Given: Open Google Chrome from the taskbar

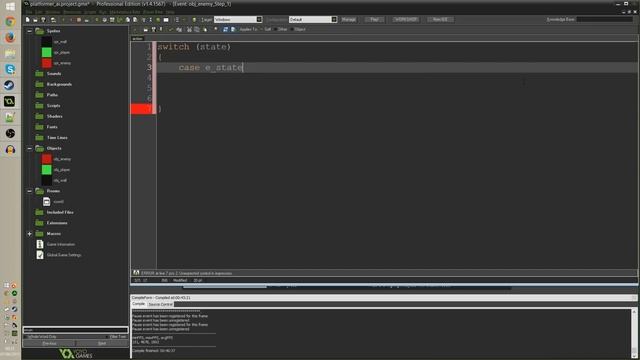Looking at the screenshot, I should 10,22.
